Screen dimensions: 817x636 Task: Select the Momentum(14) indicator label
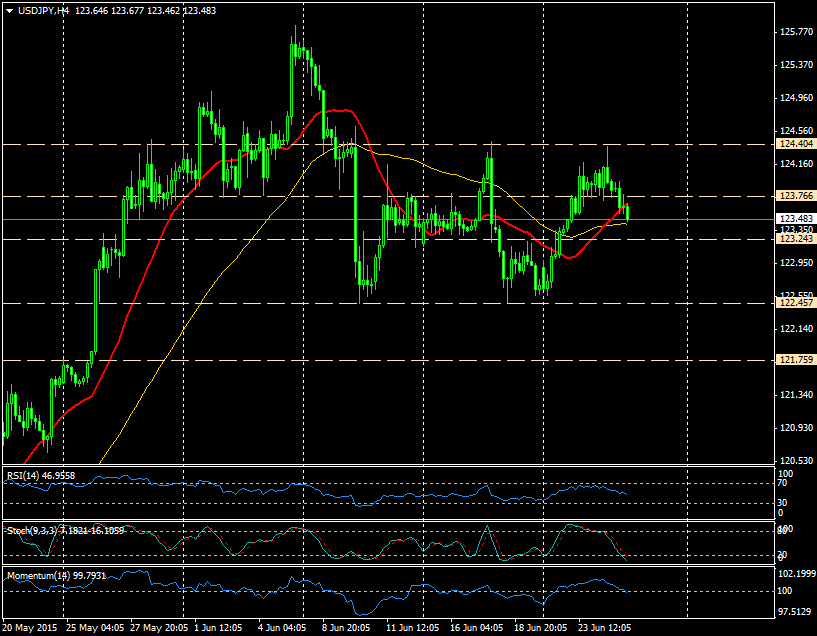coord(37,576)
